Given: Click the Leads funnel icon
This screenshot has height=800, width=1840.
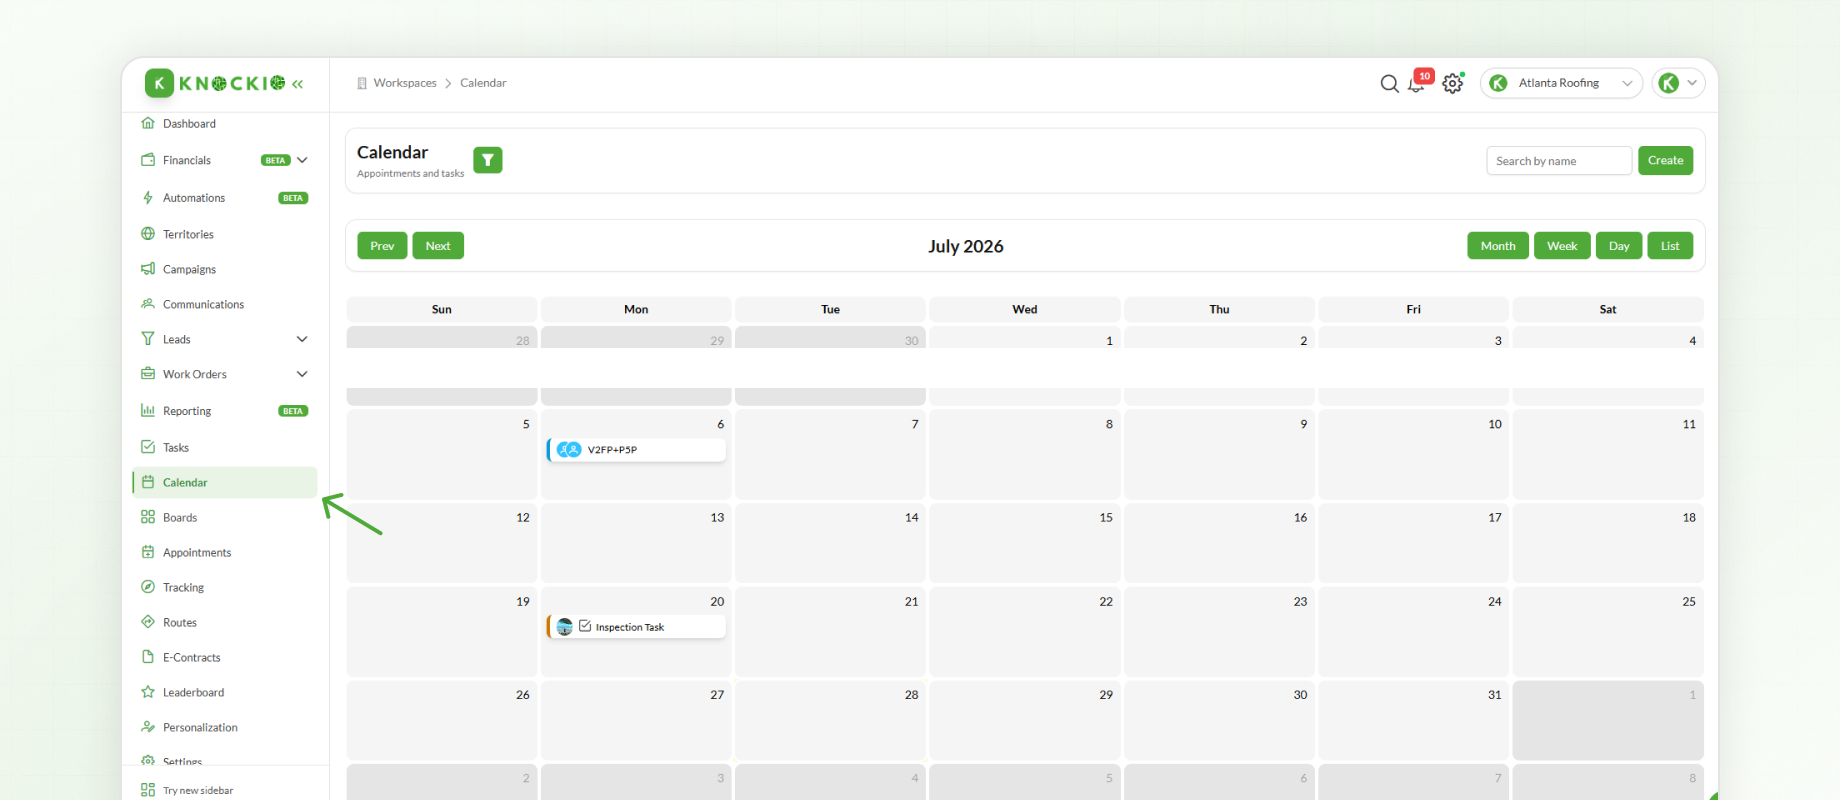Looking at the screenshot, I should coord(148,339).
